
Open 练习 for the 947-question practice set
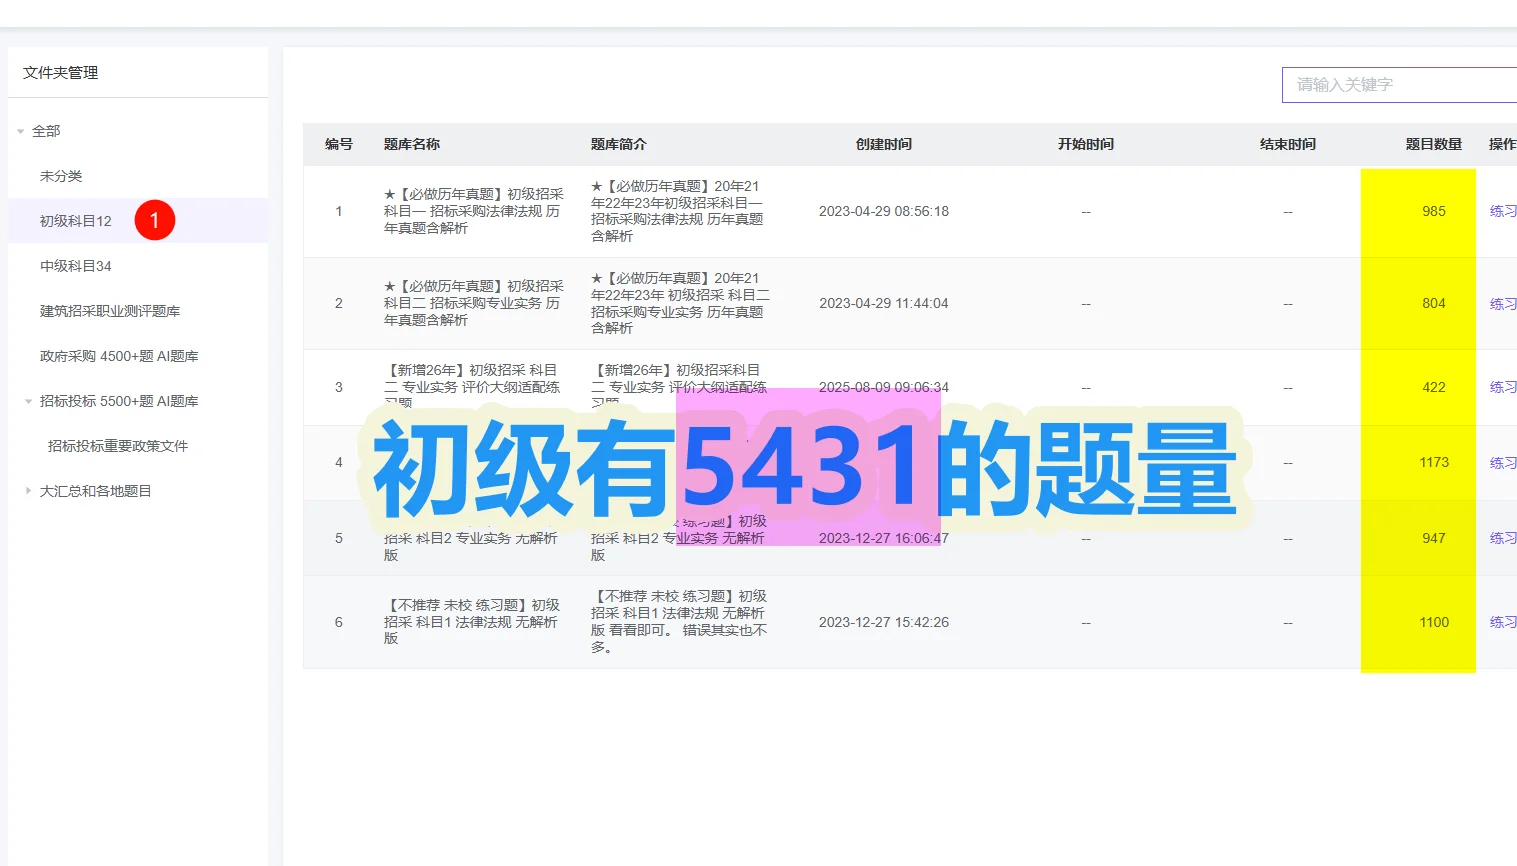coord(1502,537)
